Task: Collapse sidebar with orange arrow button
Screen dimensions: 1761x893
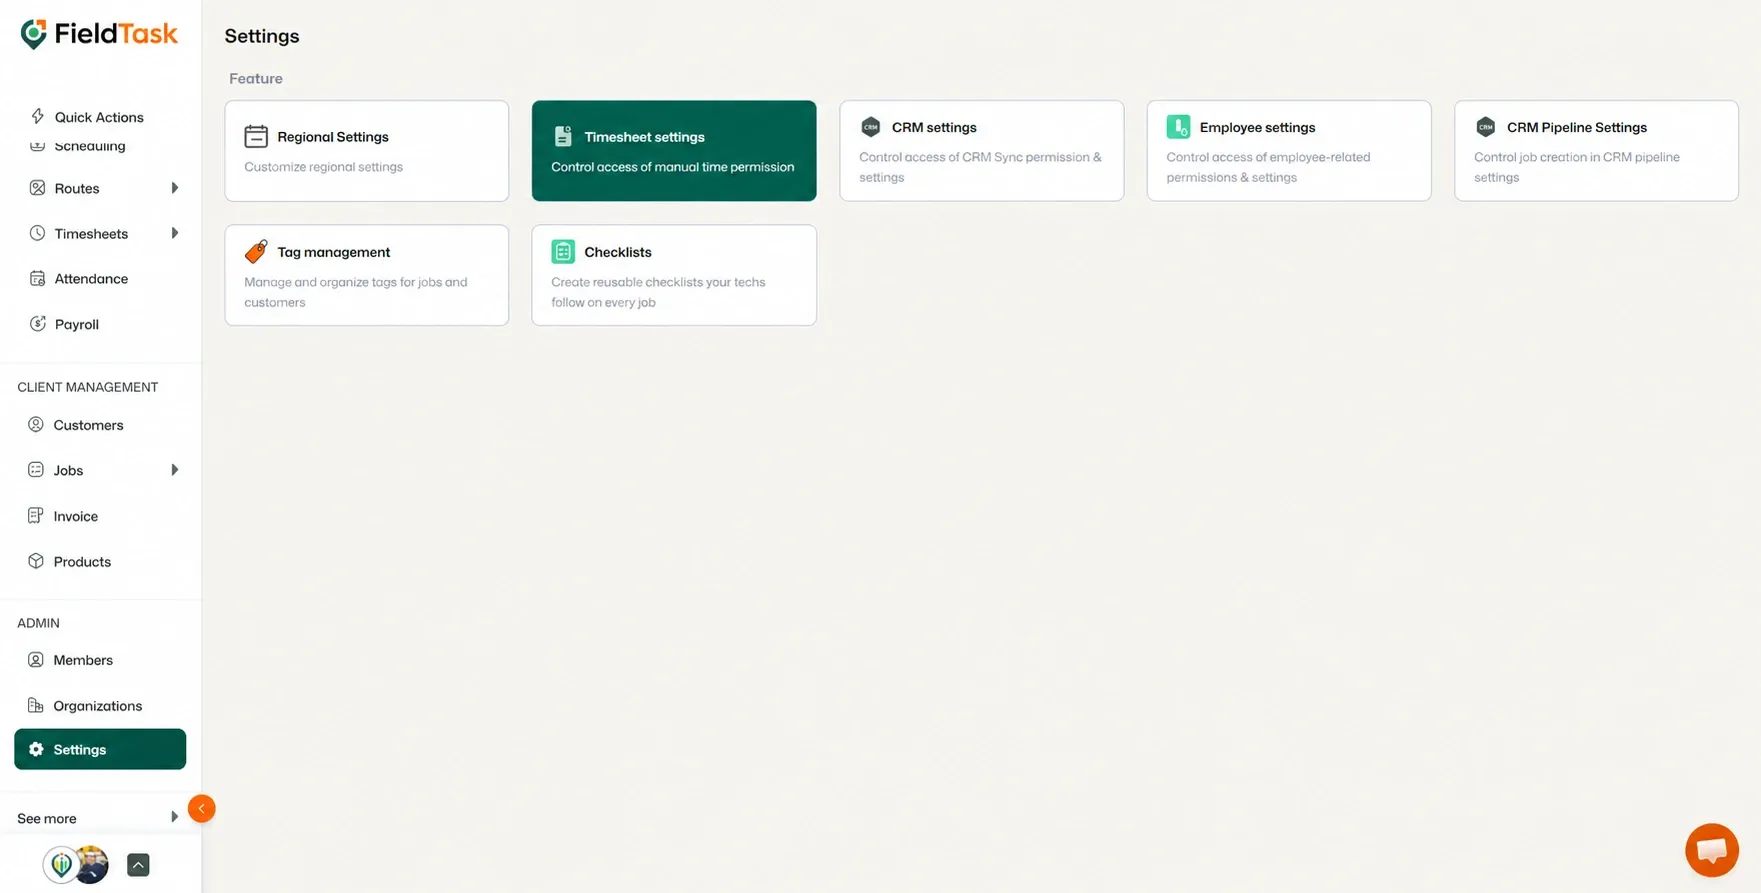Action: click(x=201, y=808)
